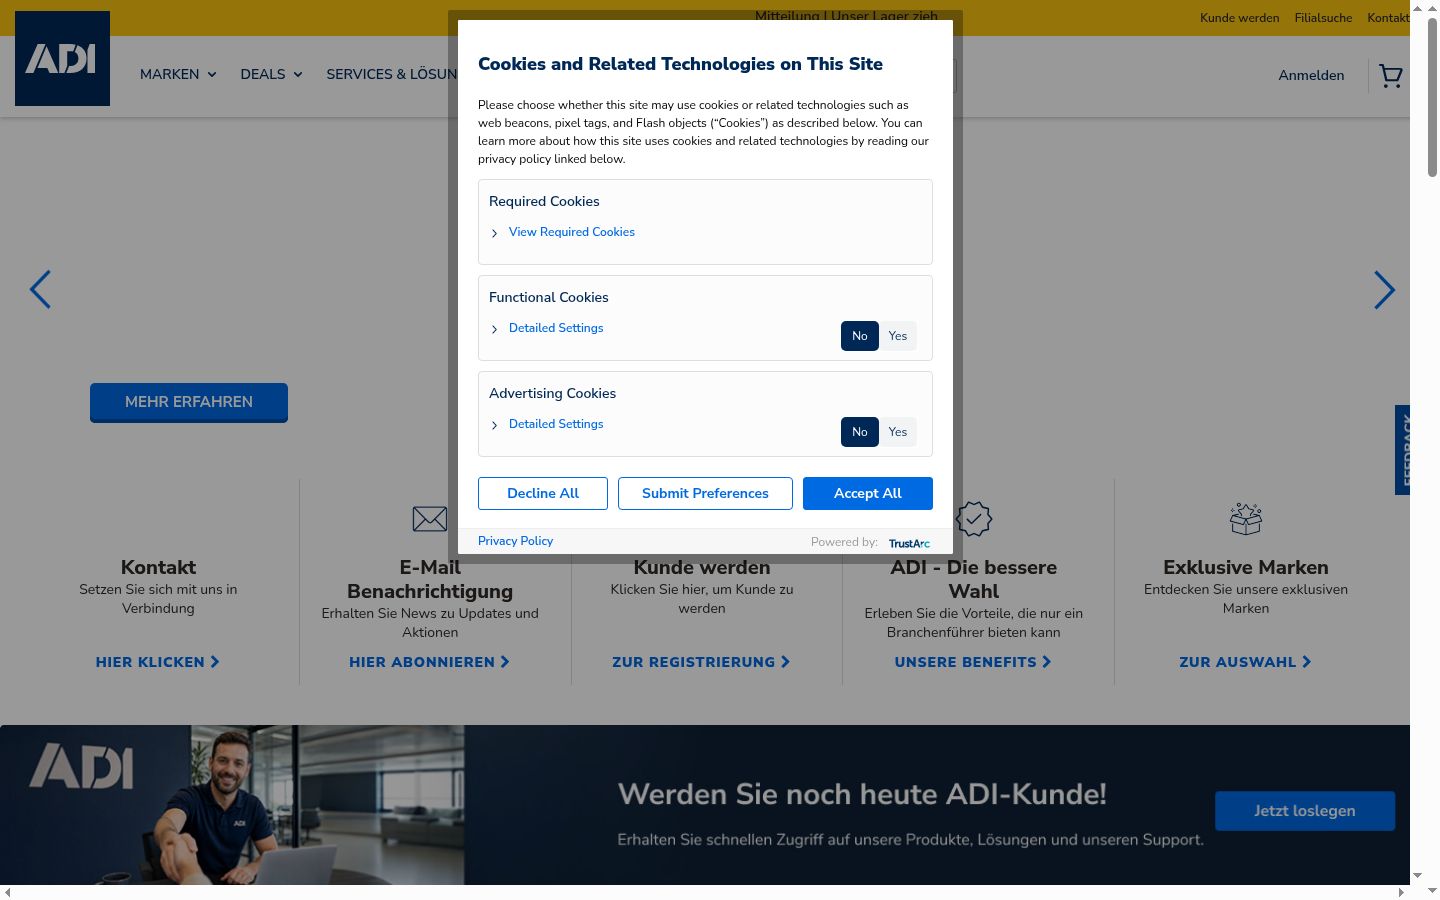Expand View Required Cookies details
Screen dimensions: 1440x900
coord(571,232)
